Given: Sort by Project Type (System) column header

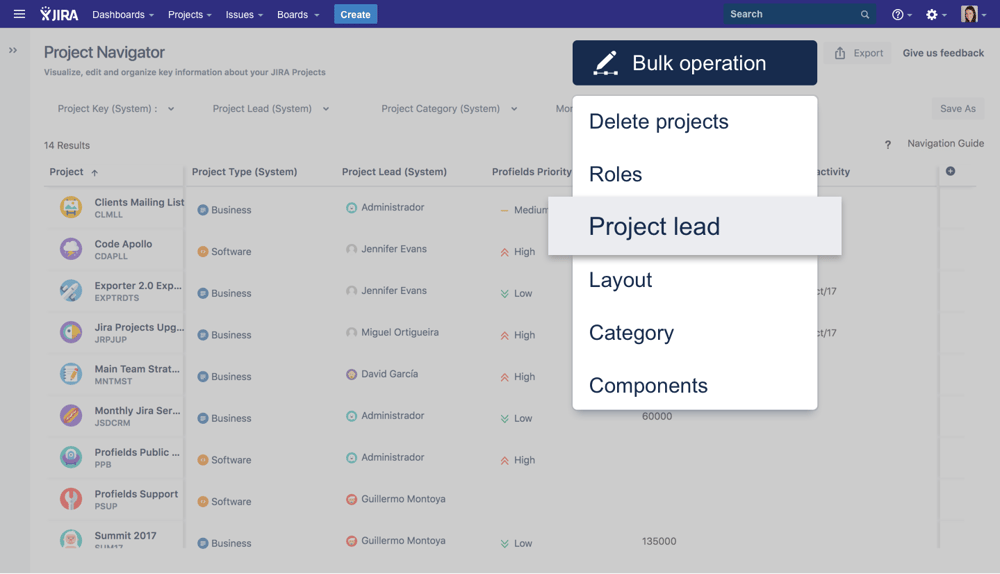Looking at the screenshot, I should 244,172.
